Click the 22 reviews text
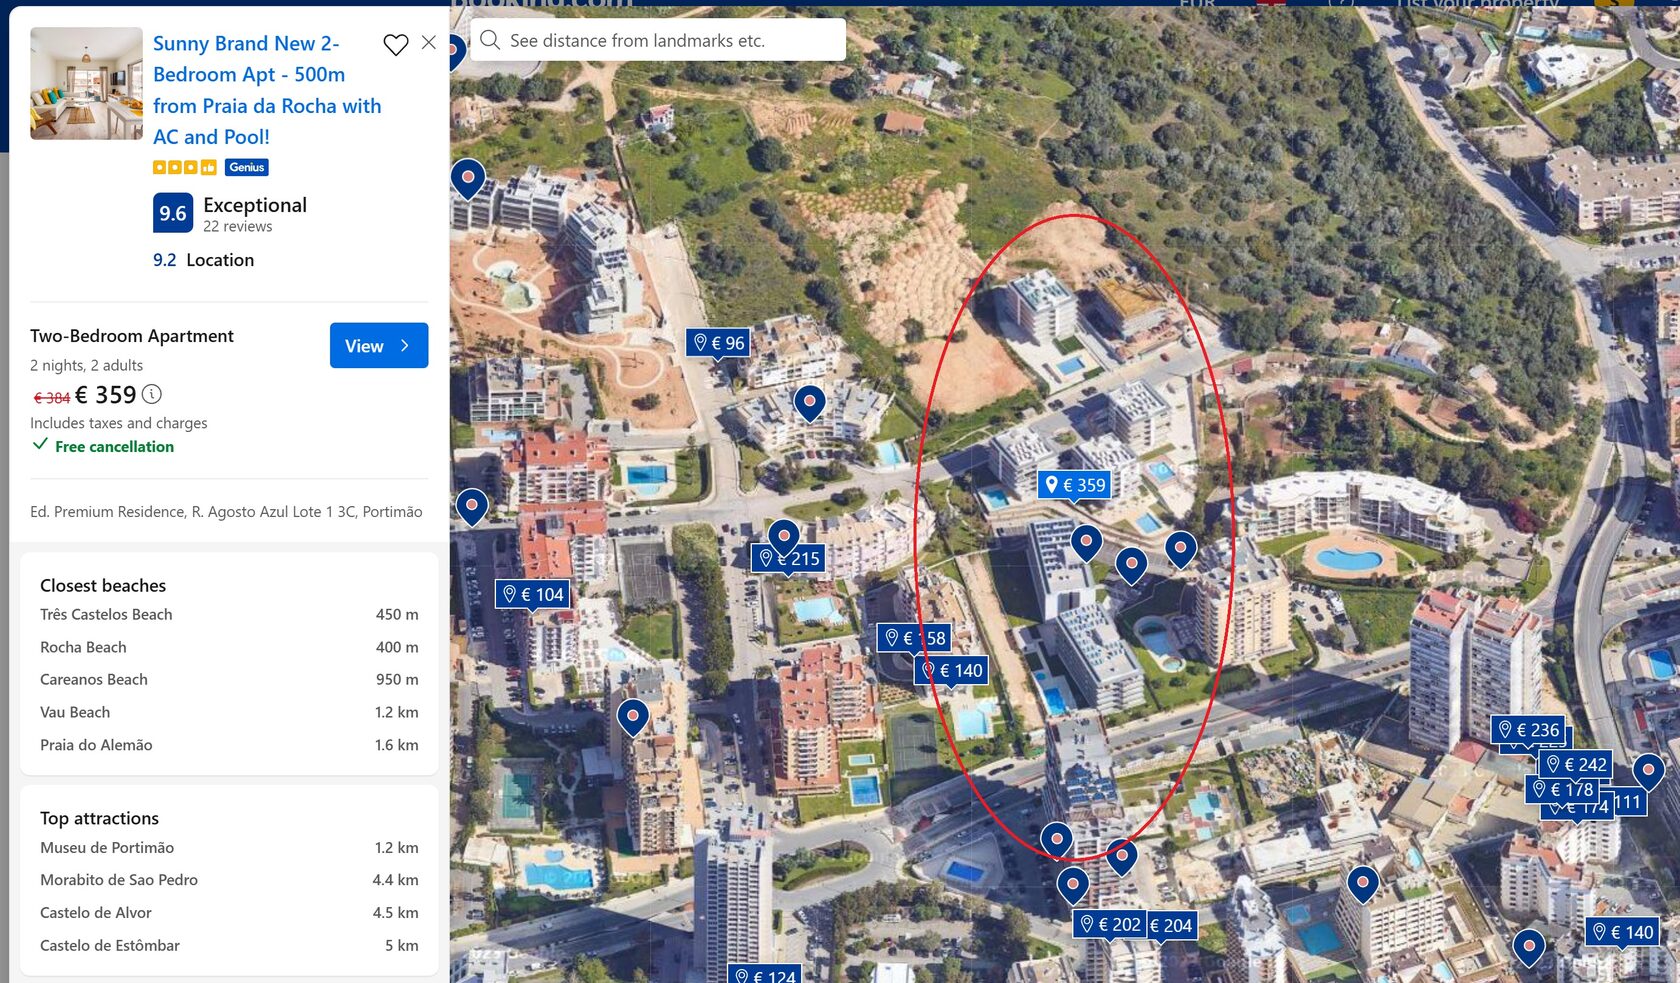1680x983 pixels. click(x=238, y=227)
